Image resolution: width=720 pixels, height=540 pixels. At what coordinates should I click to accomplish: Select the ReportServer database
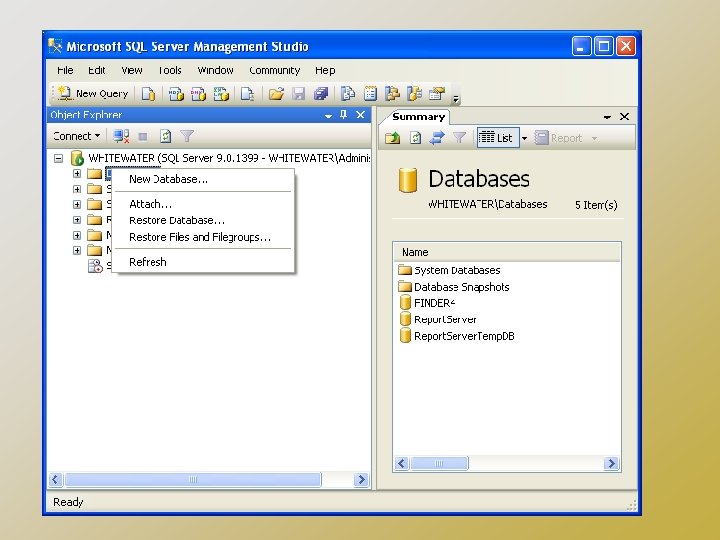pyautogui.click(x=438, y=320)
